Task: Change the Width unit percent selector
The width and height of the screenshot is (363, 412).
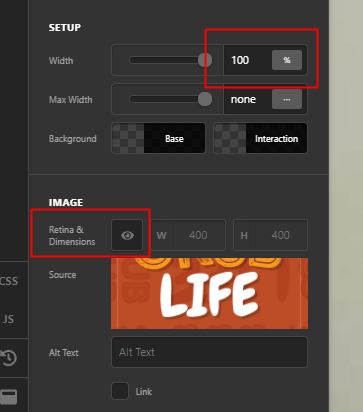Action: coord(287,60)
